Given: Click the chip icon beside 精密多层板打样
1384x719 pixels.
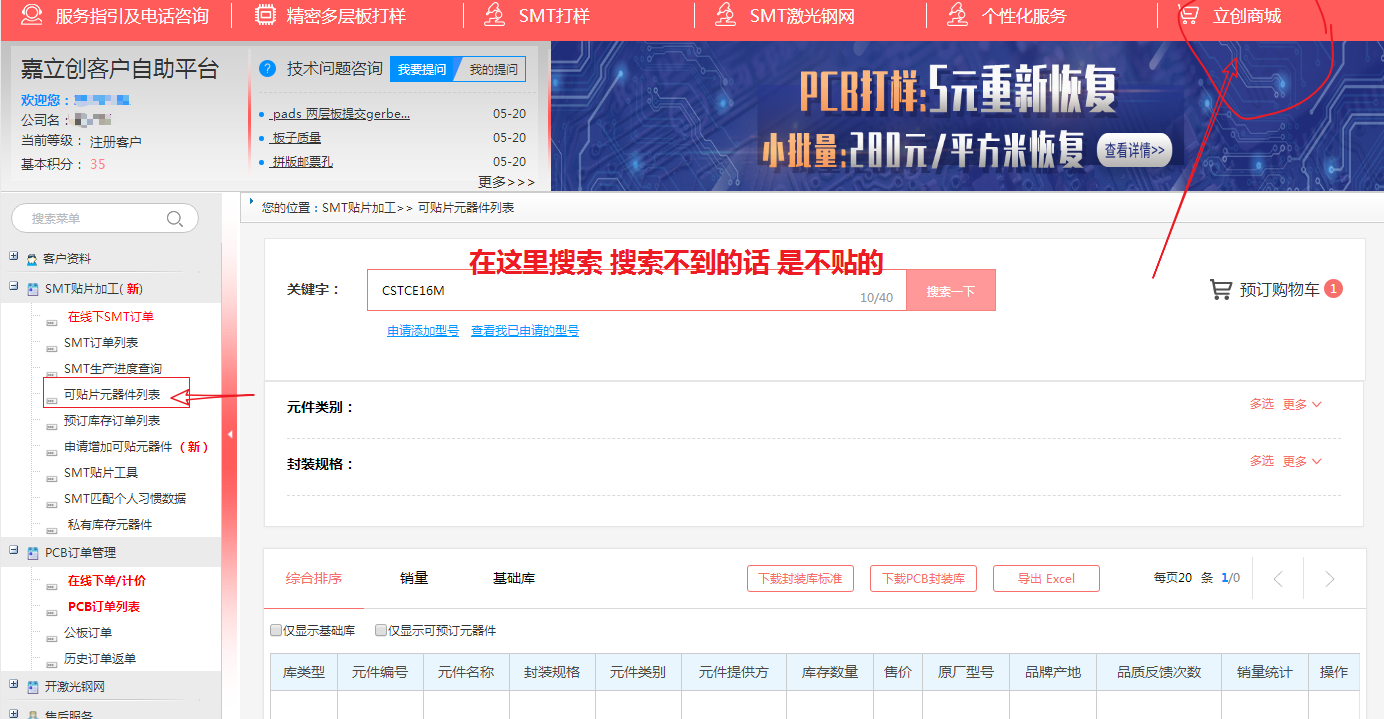Looking at the screenshot, I should click(266, 15).
